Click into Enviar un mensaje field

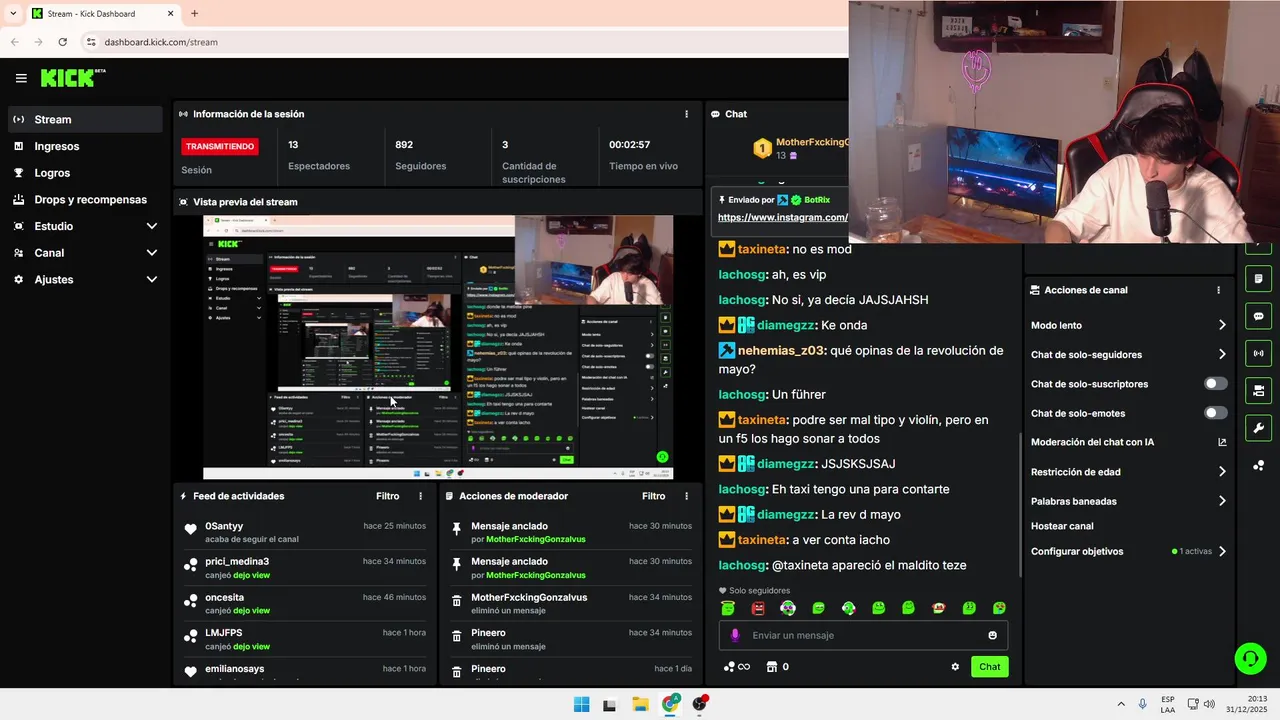pos(863,635)
